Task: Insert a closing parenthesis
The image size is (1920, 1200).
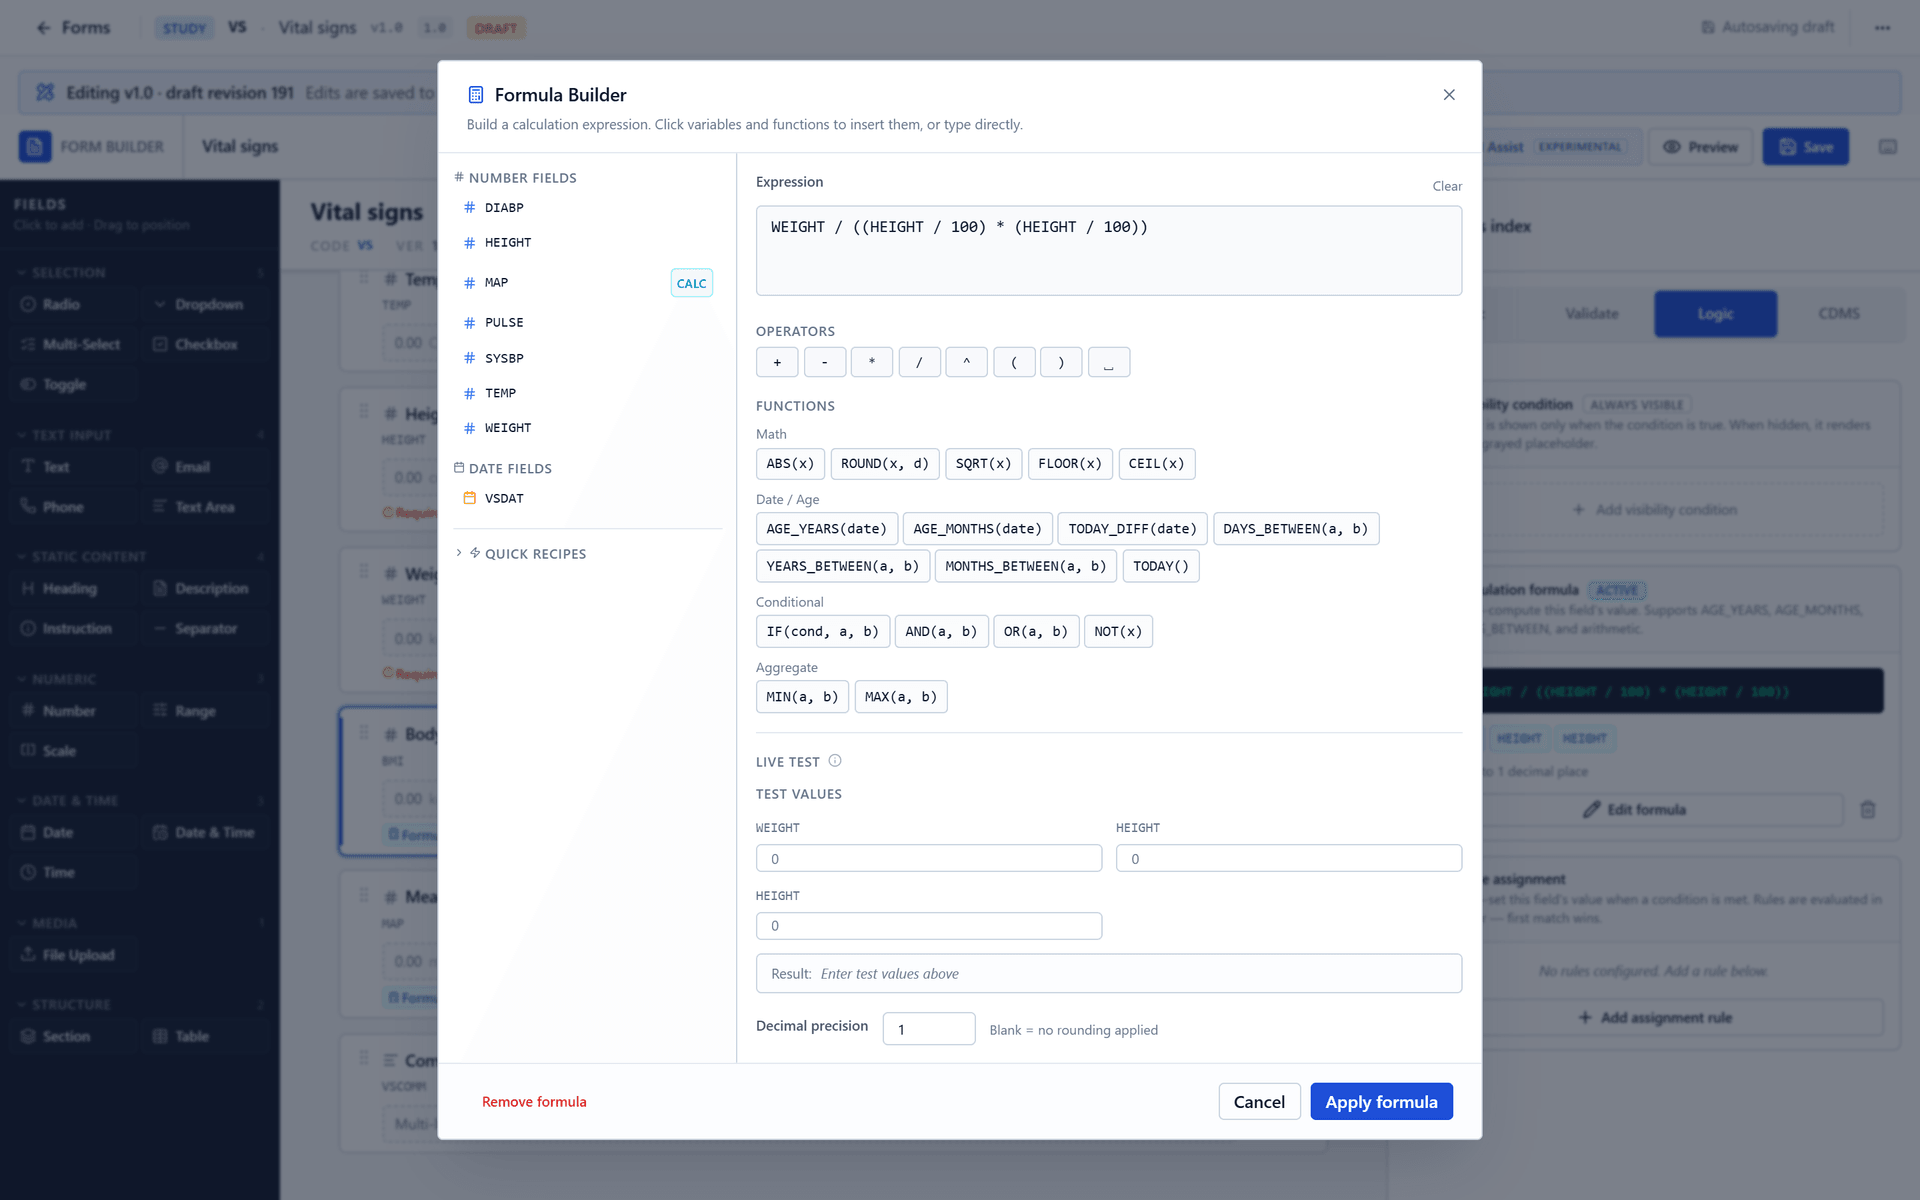Action: tap(1062, 362)
